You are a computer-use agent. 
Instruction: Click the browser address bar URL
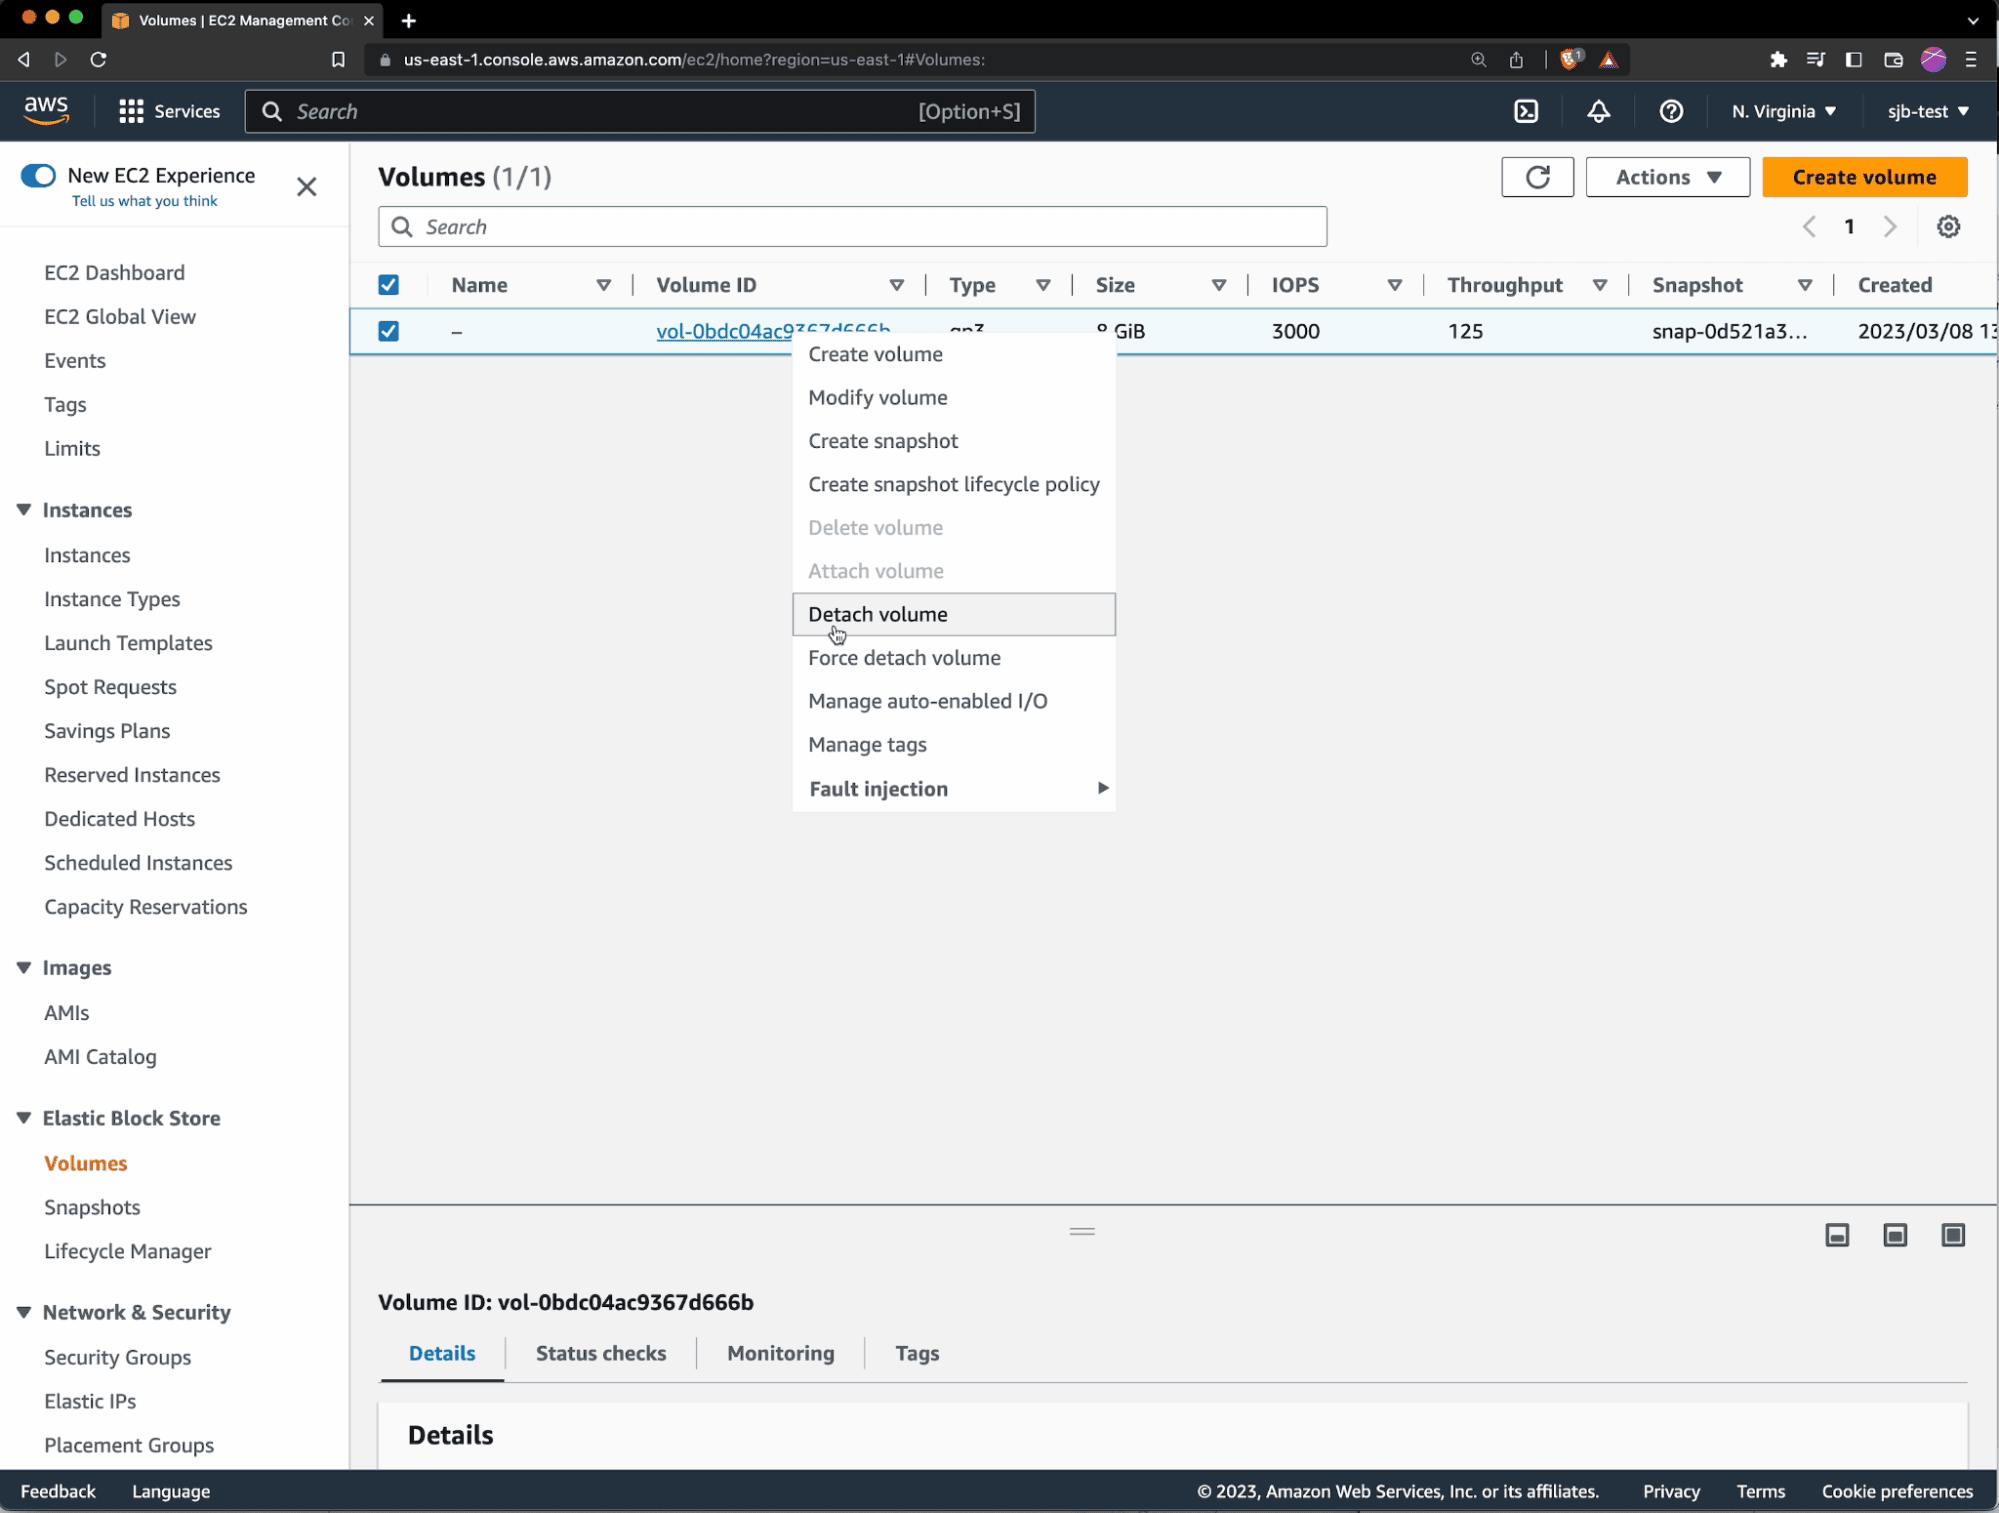693,60
